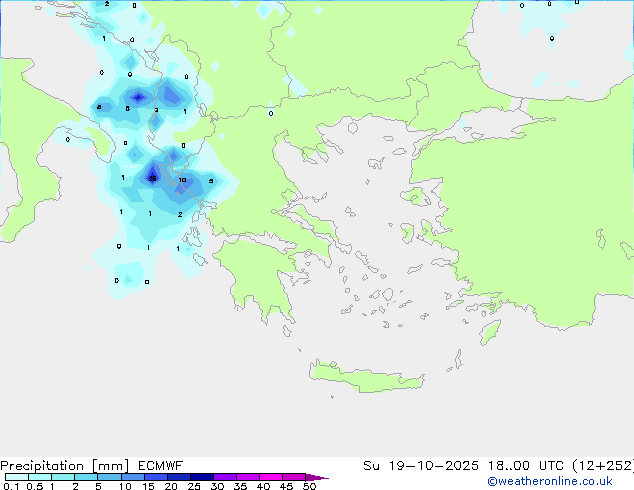
Task: Click the 2–5 mm legend color swatch
Action: pos(86,477)
